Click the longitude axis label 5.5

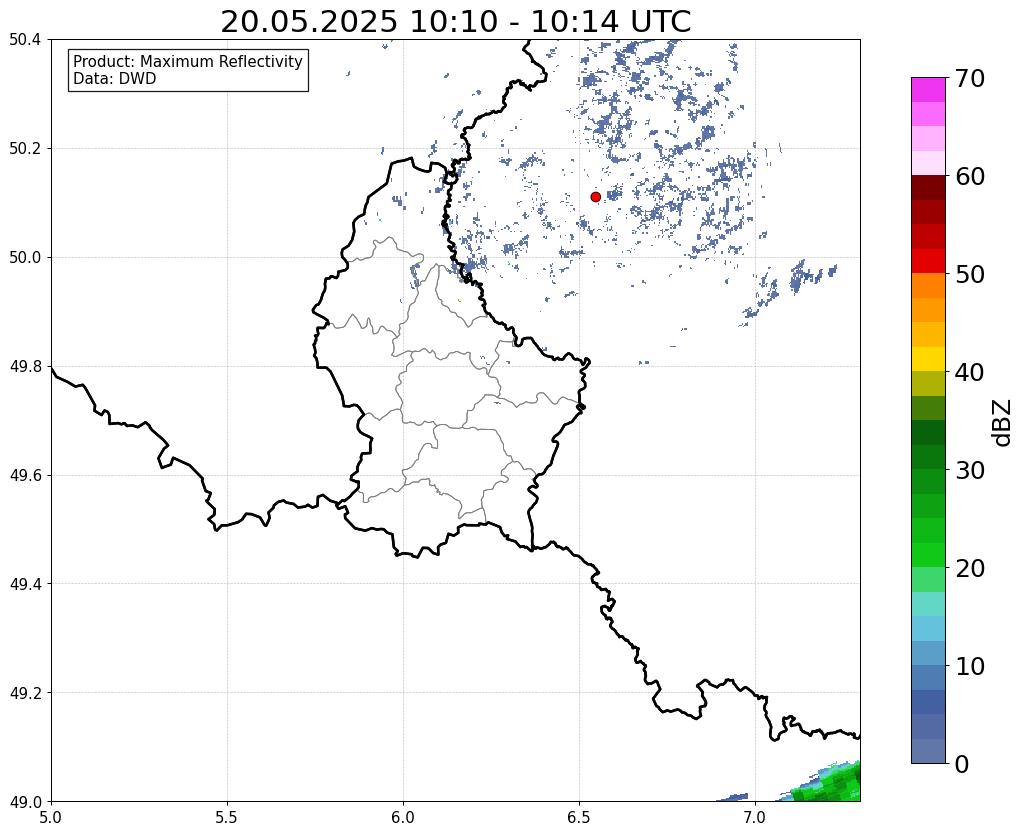[x=227, y=817]
